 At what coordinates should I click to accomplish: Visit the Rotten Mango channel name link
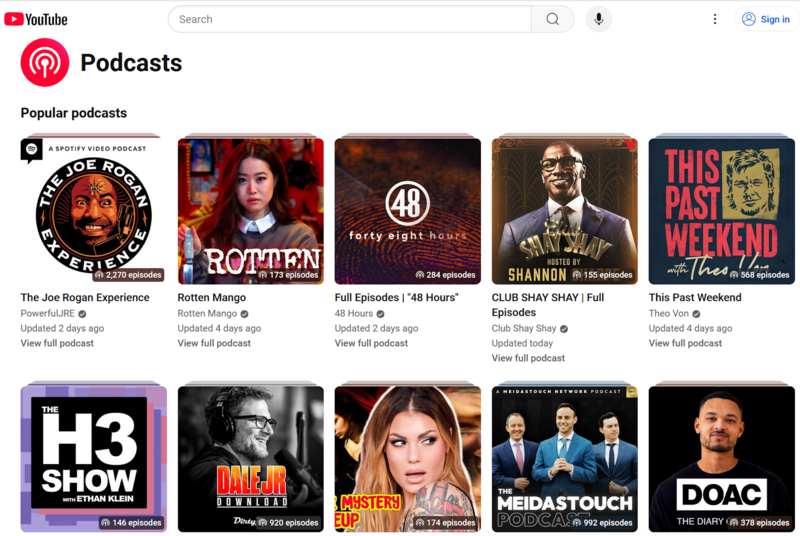click(207, 313)
